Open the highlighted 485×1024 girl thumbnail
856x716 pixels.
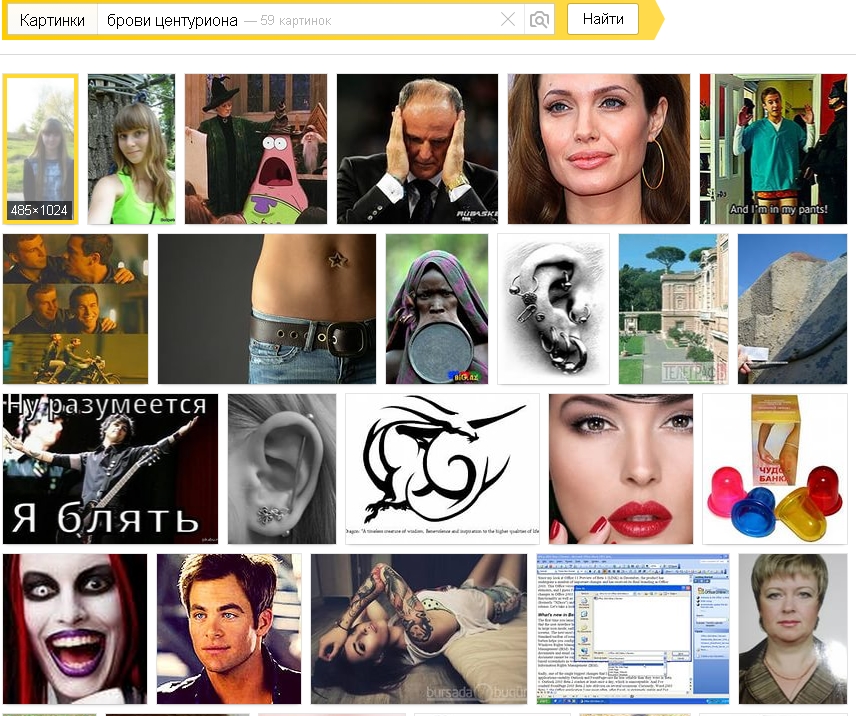[x=40, y=149]
